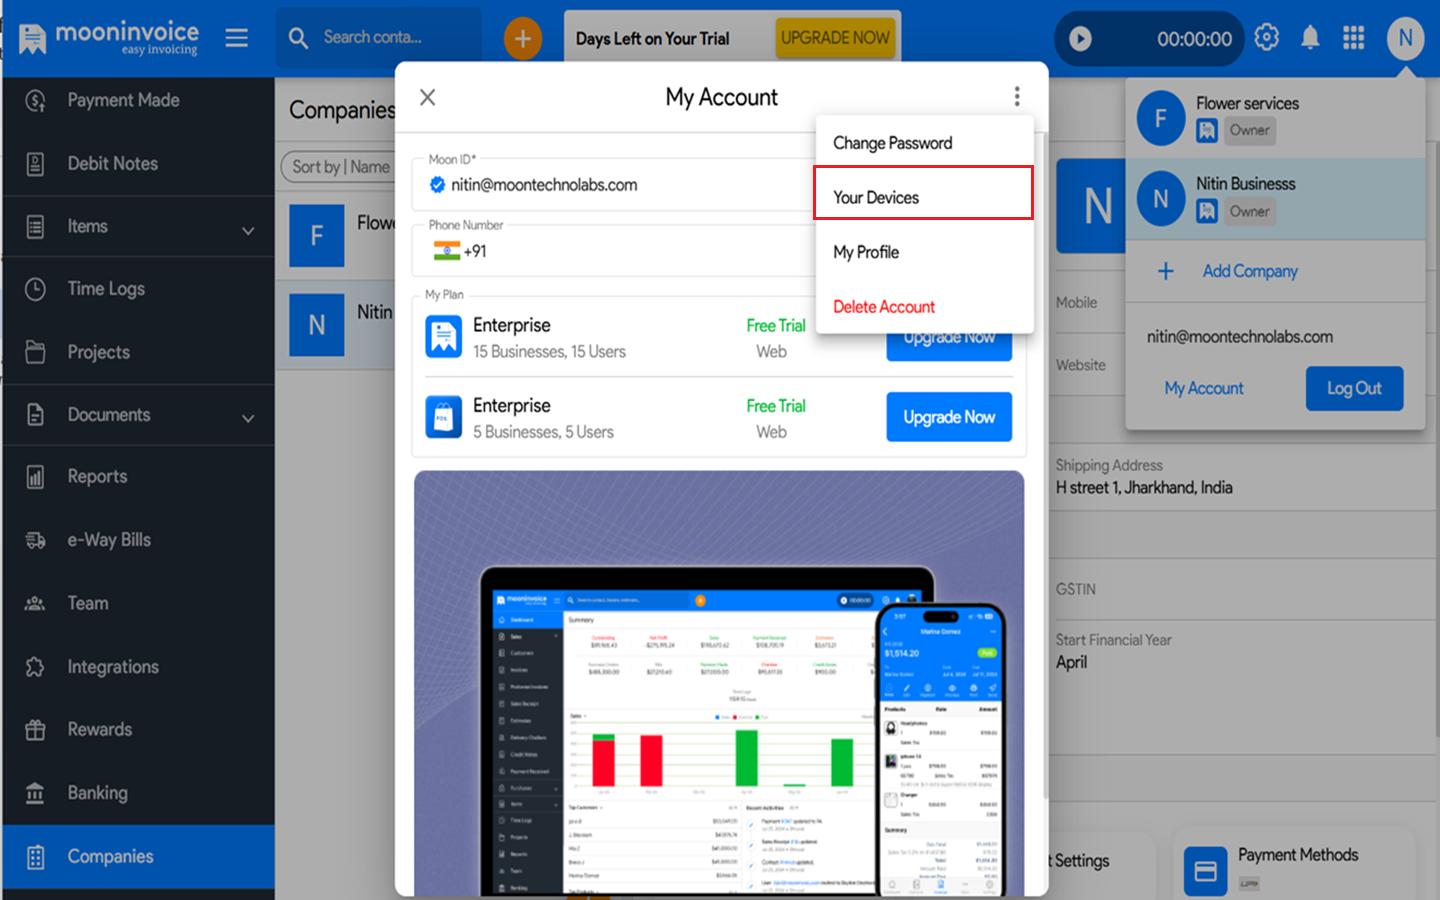Click the Team people icon

coord(35,603)
